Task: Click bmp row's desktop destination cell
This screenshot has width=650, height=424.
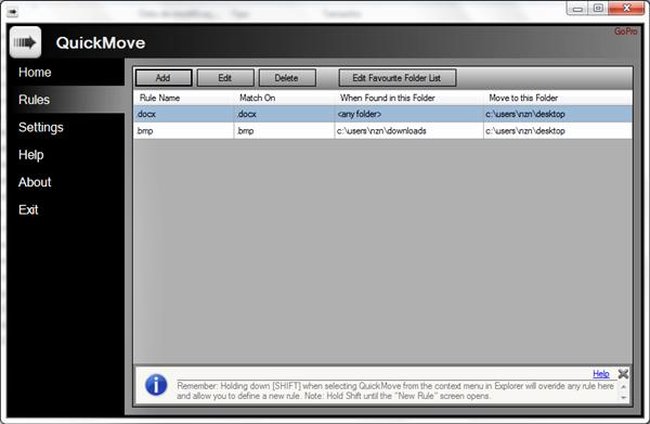Action: click(558, 131)
